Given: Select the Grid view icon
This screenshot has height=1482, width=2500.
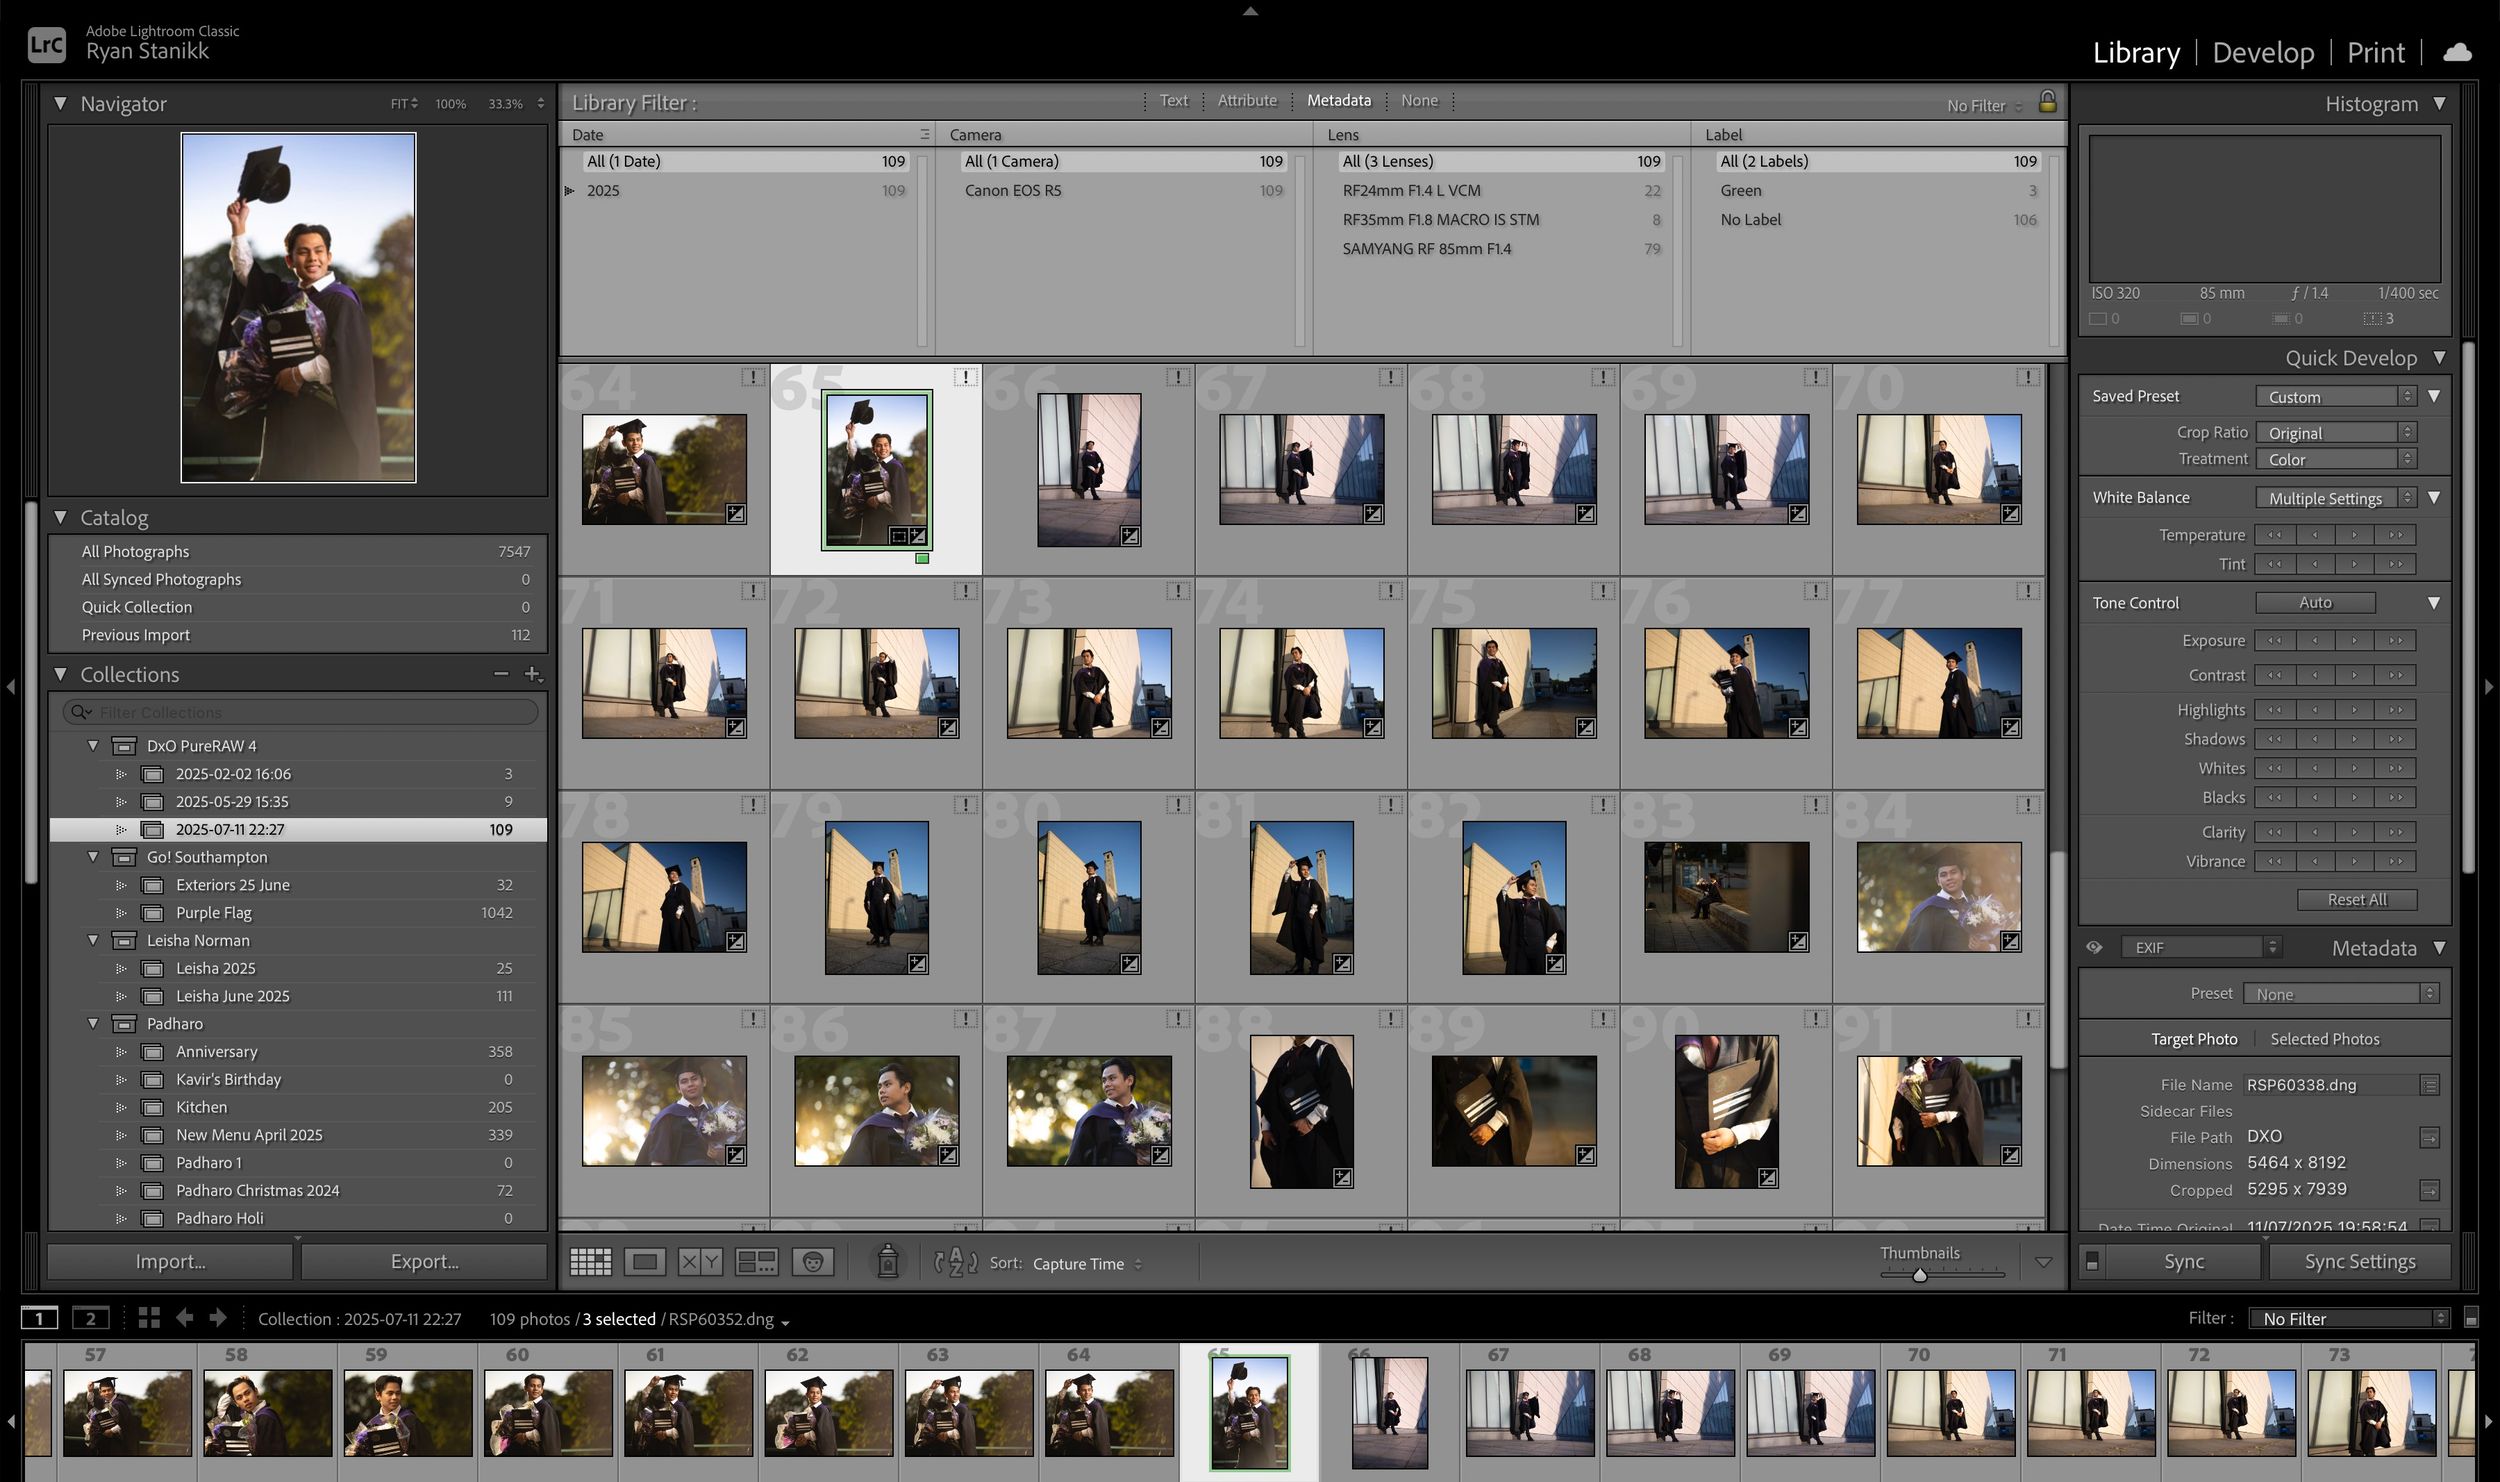Looking at the screenshot, I should [x=590, y=1263].
